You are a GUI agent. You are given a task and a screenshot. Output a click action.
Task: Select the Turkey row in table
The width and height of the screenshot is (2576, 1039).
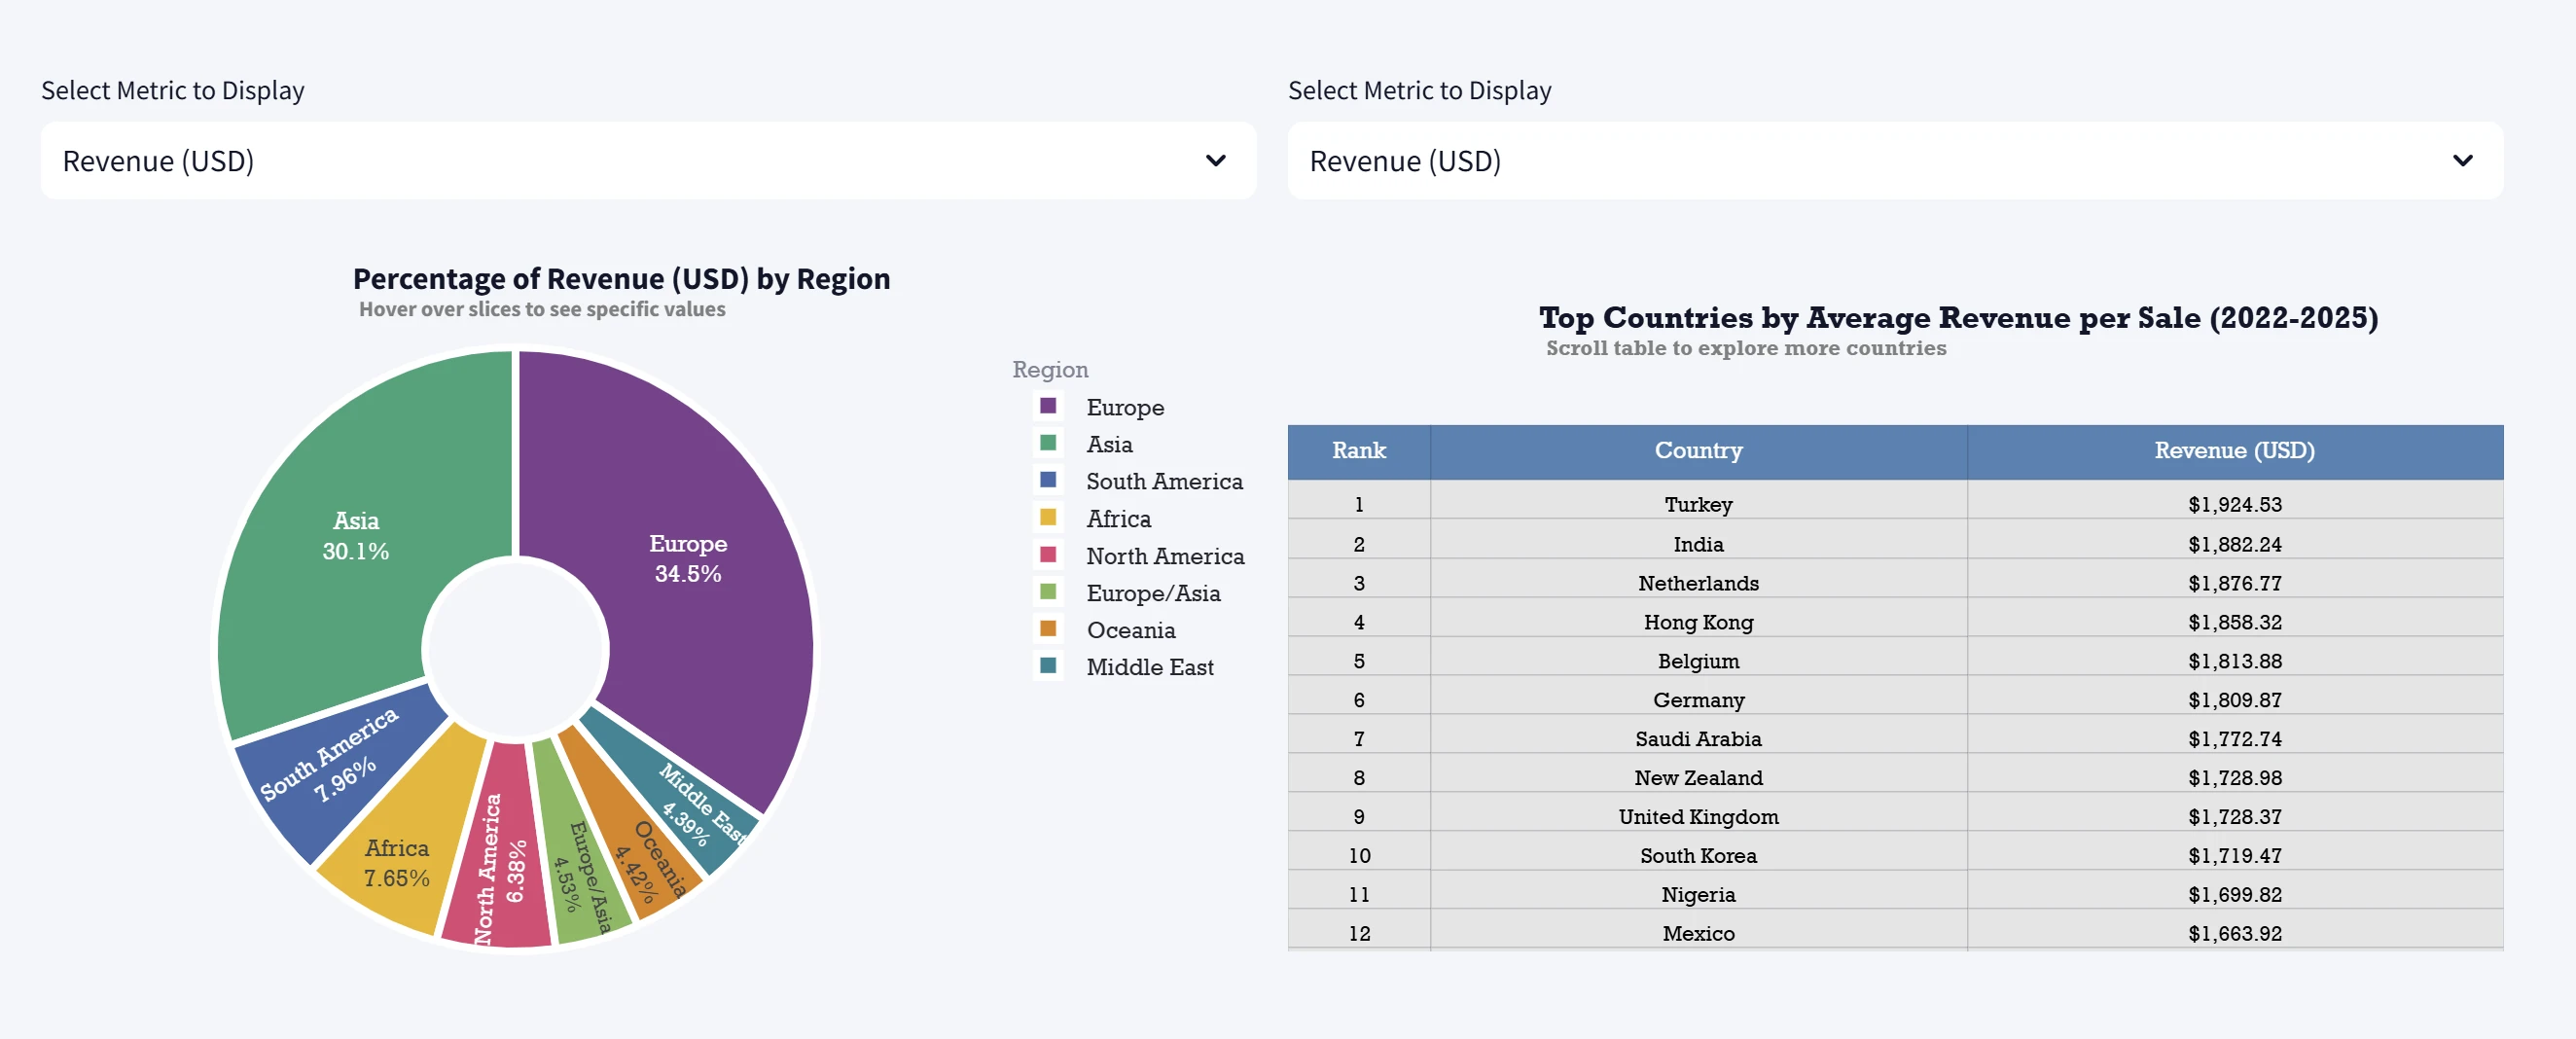[1697, 505]
